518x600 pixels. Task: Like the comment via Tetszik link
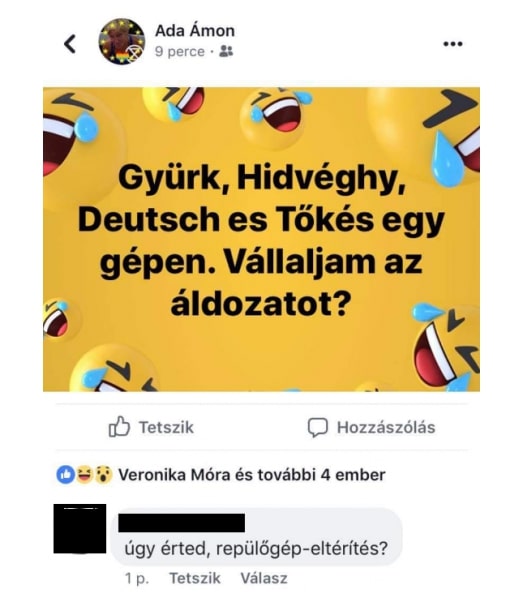click(195, 578)
